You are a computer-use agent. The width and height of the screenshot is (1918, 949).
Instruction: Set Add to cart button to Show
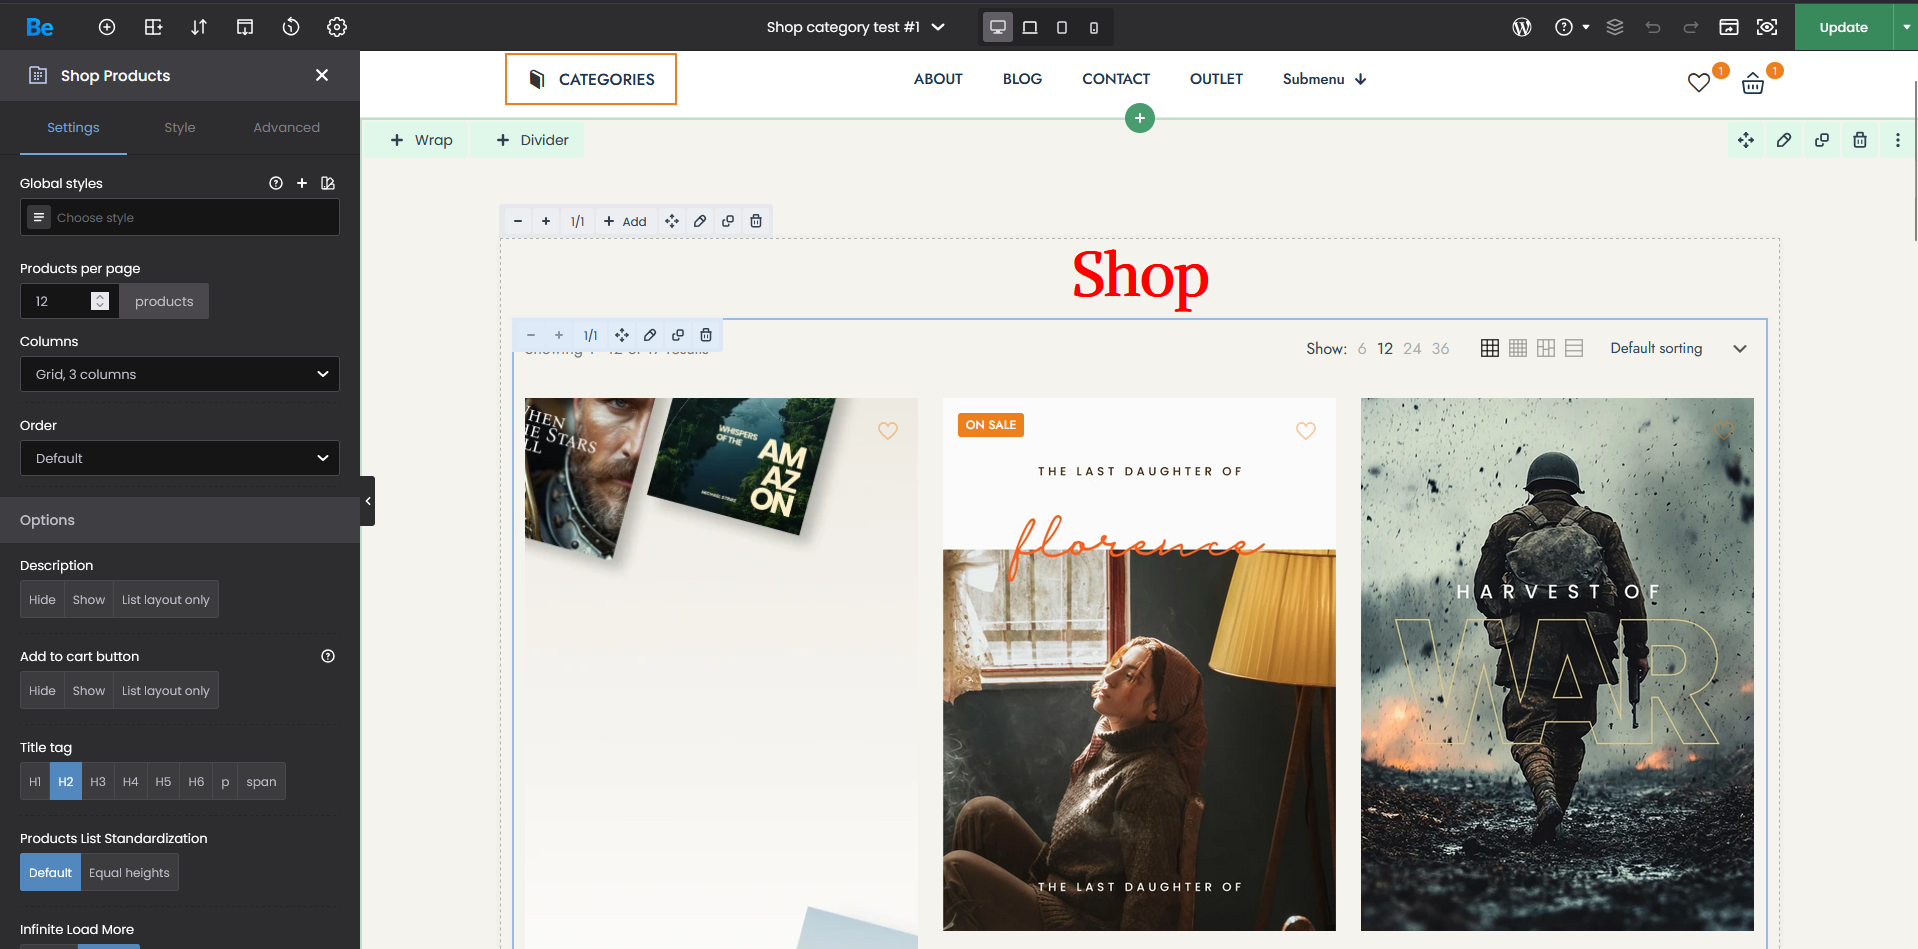(88, 691)
